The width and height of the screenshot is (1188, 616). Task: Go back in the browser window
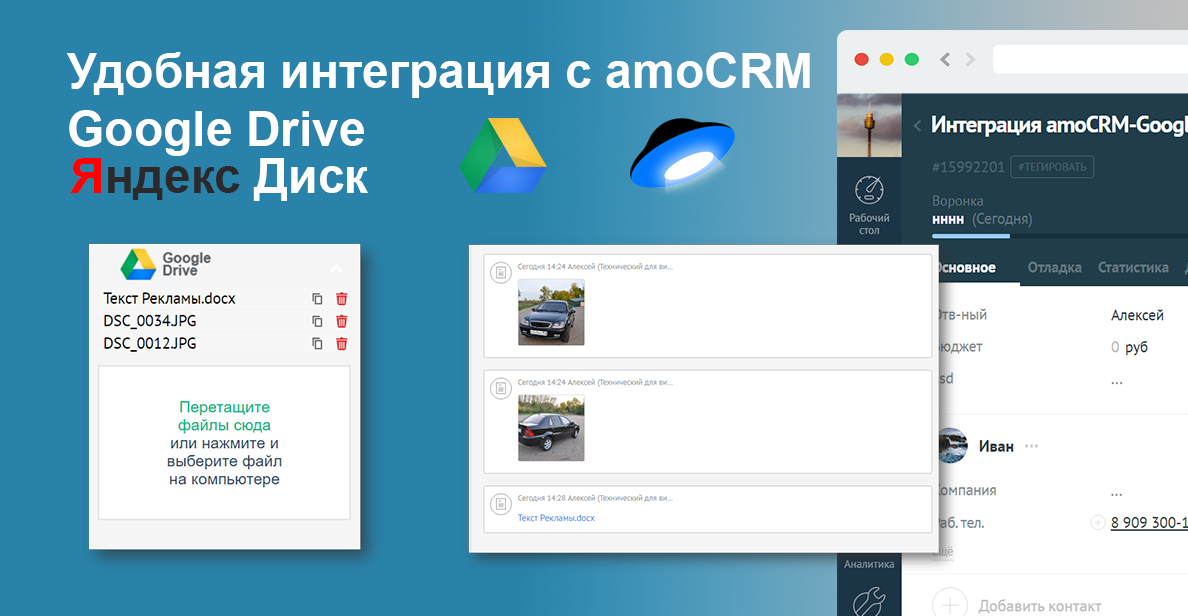click(945, 59)
